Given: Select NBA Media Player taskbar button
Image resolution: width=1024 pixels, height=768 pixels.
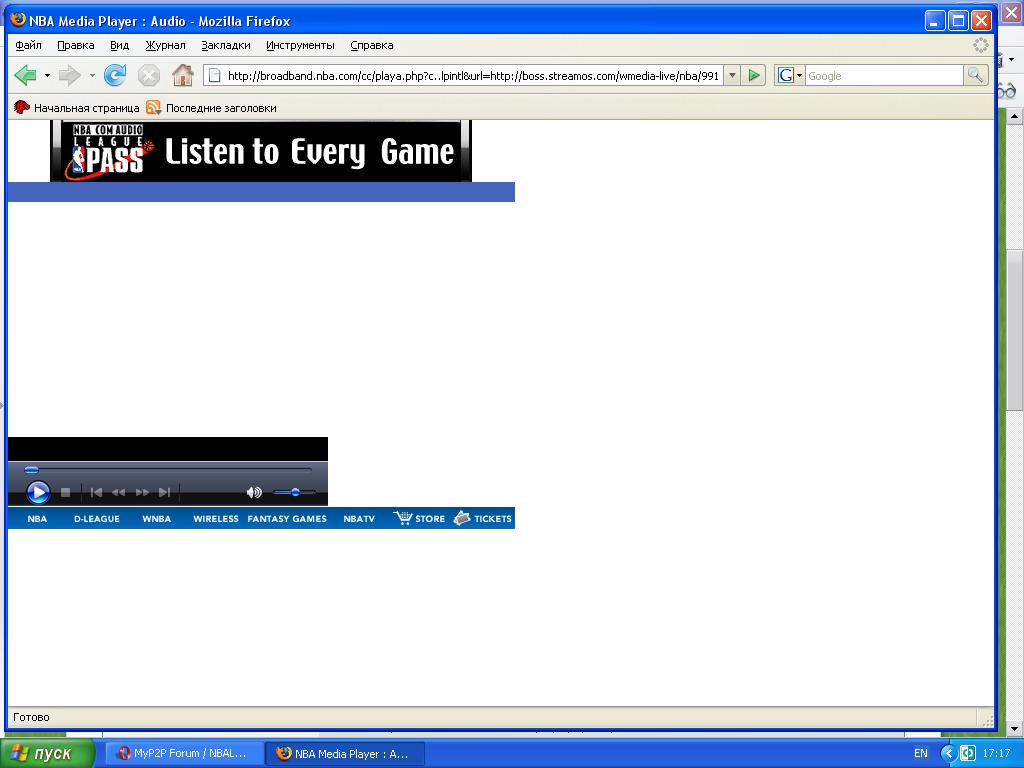Looking at the screenshot, I should (x=345, y=753).
